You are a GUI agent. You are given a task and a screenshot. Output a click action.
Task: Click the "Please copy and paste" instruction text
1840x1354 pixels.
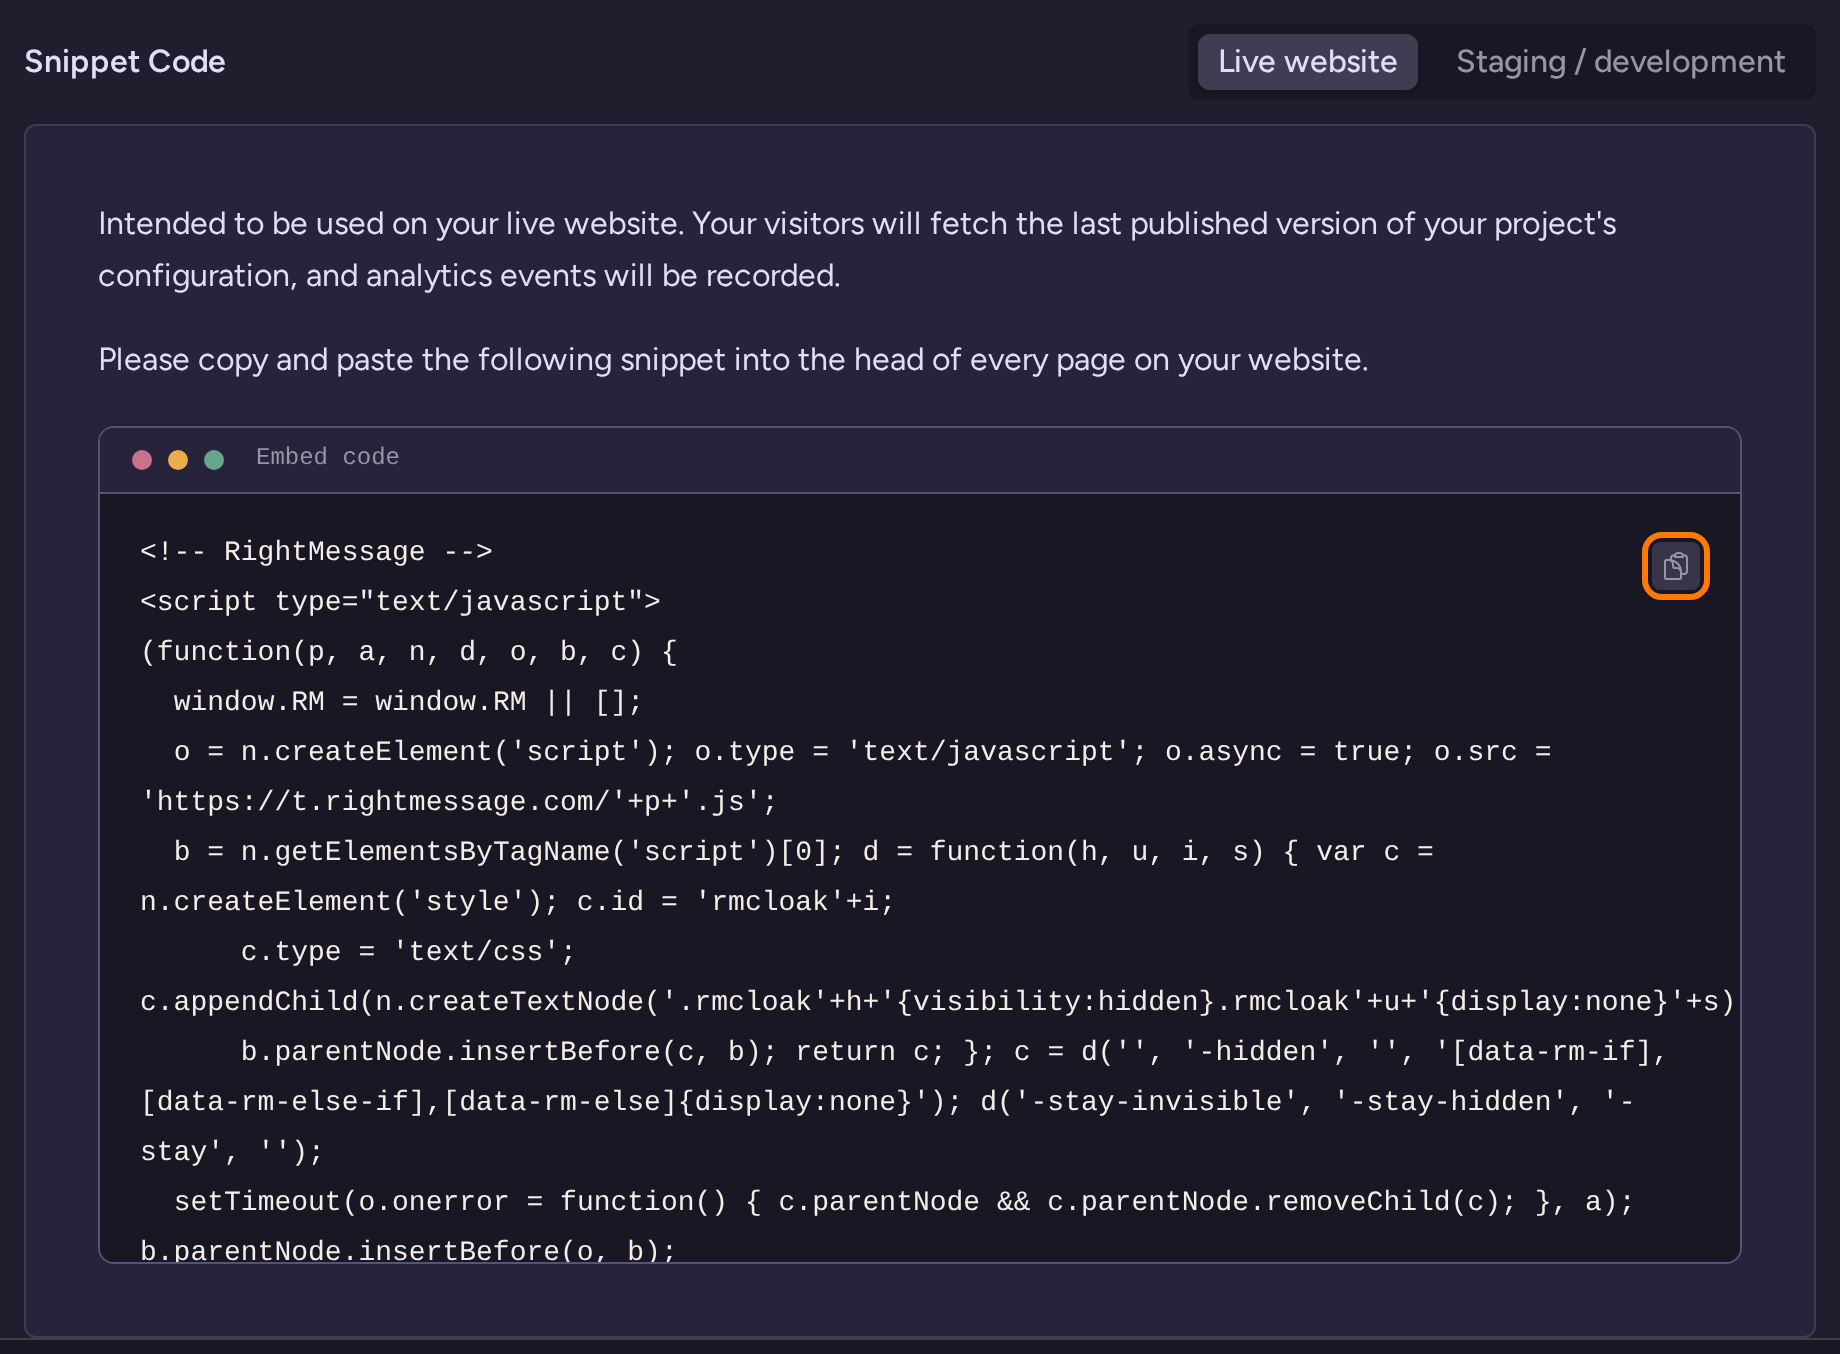point(733,360)
